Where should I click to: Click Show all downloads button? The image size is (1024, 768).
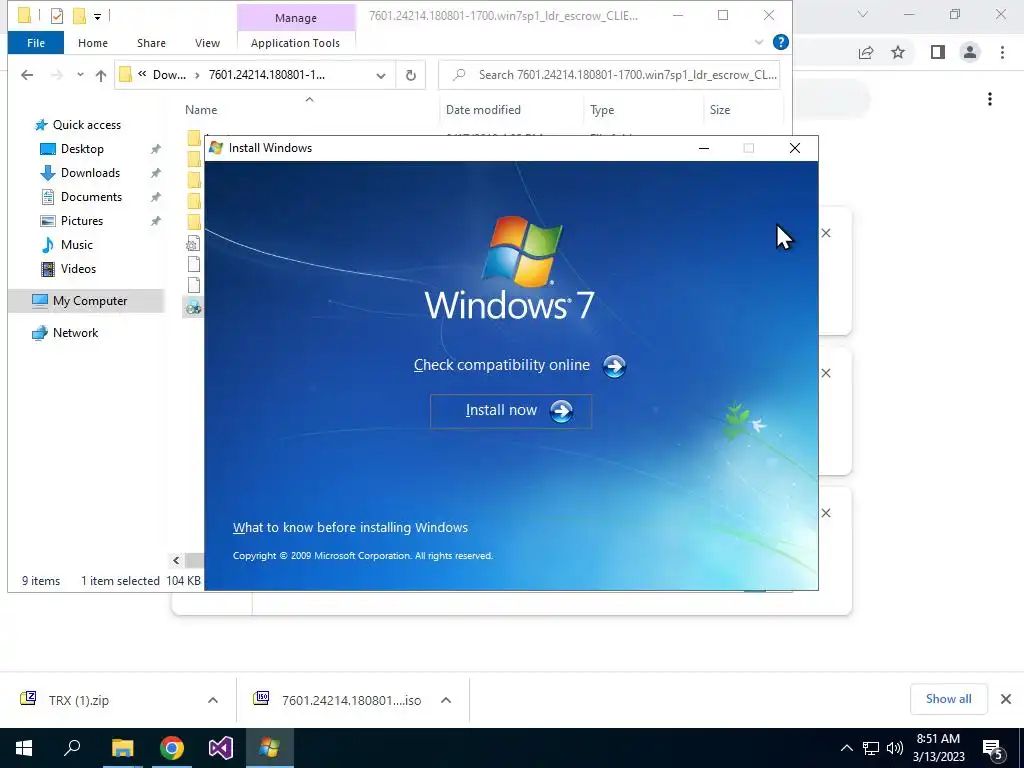click(x=948, y=699)
